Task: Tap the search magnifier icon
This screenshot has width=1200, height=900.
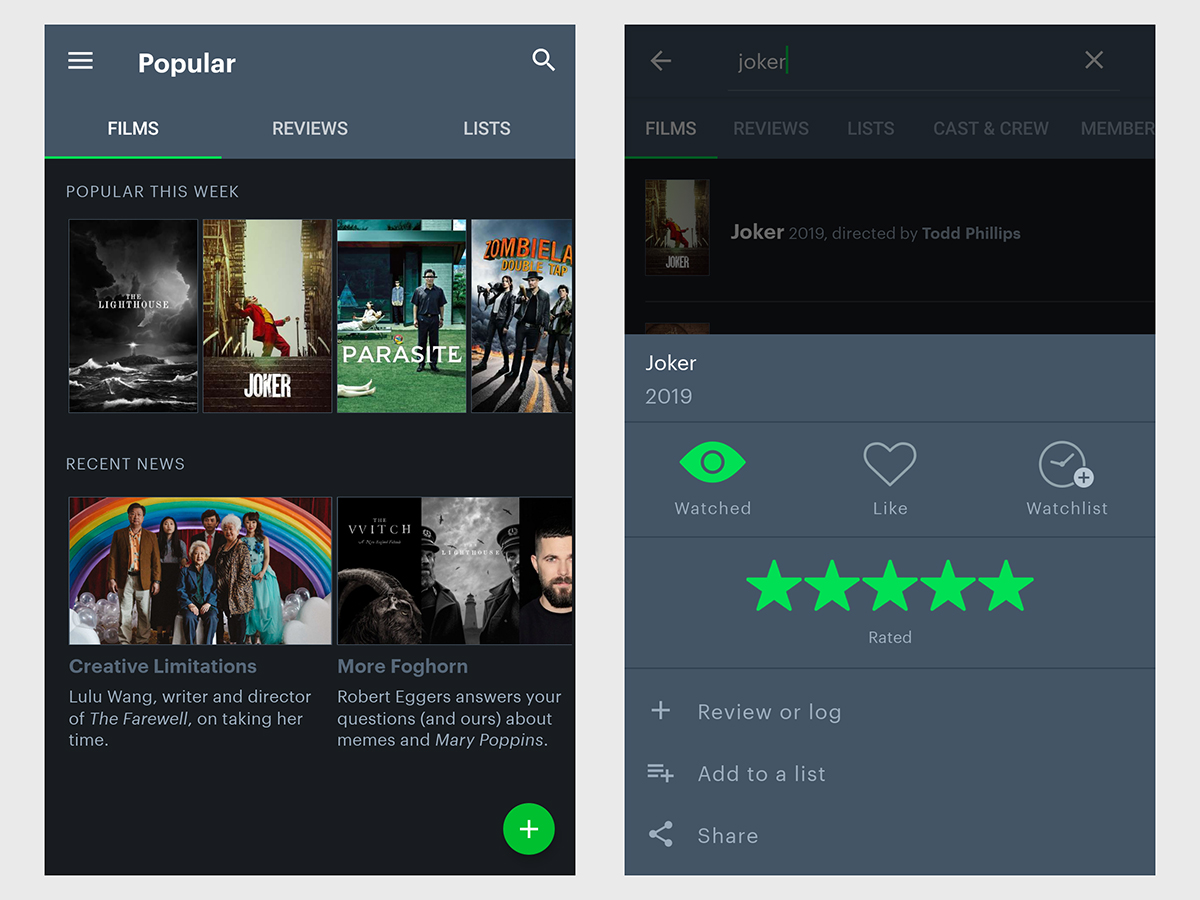Action: (x=543, y=60)
